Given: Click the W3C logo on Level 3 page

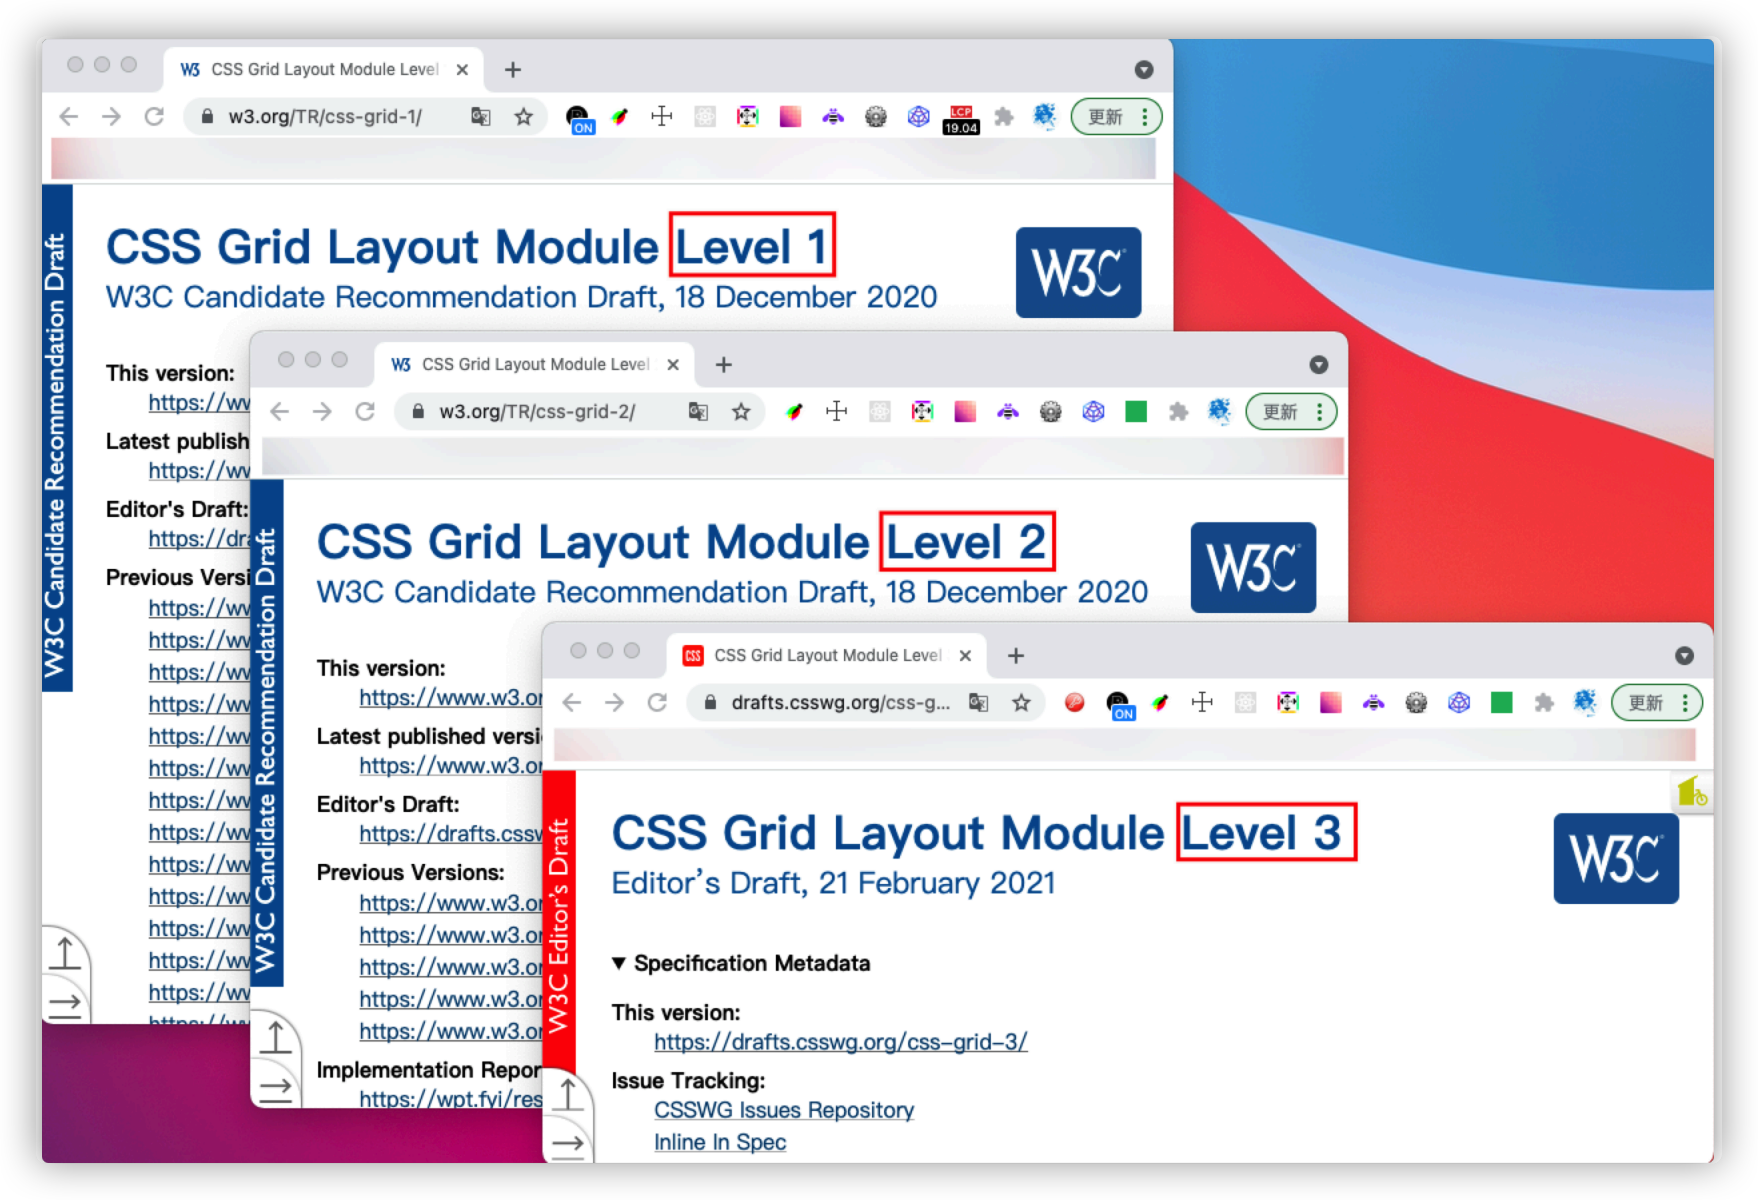Looking at the screenshot, I should coord(1616,858).
